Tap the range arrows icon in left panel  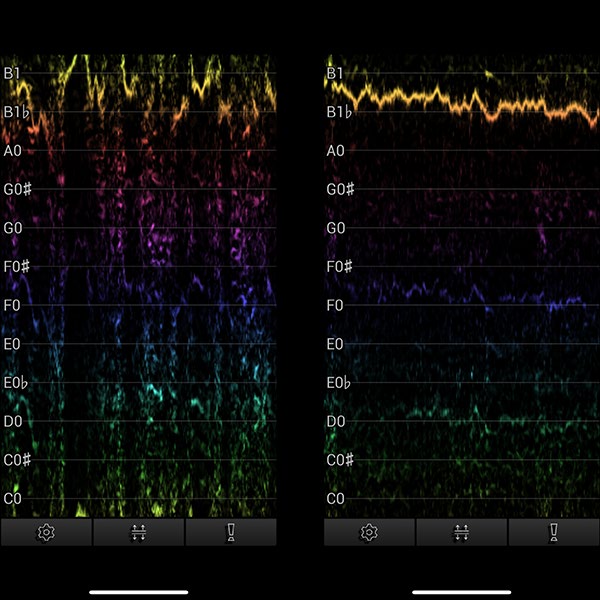point(138,532)
